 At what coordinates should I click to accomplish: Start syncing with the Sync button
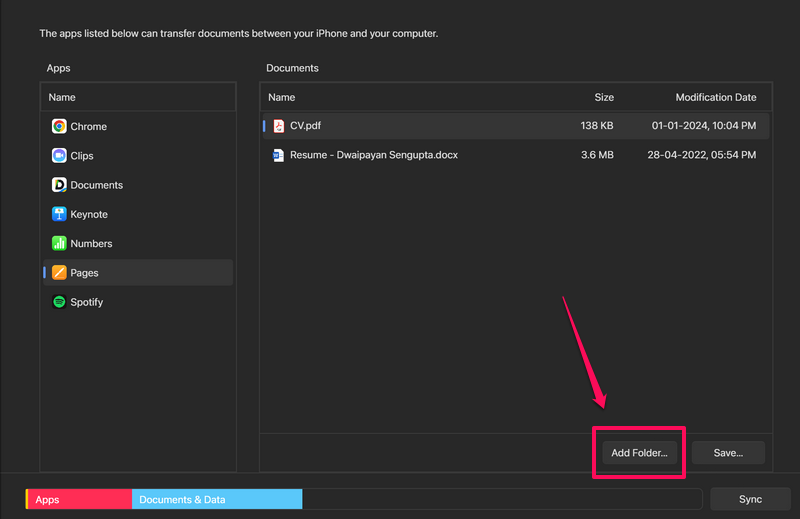750,499
